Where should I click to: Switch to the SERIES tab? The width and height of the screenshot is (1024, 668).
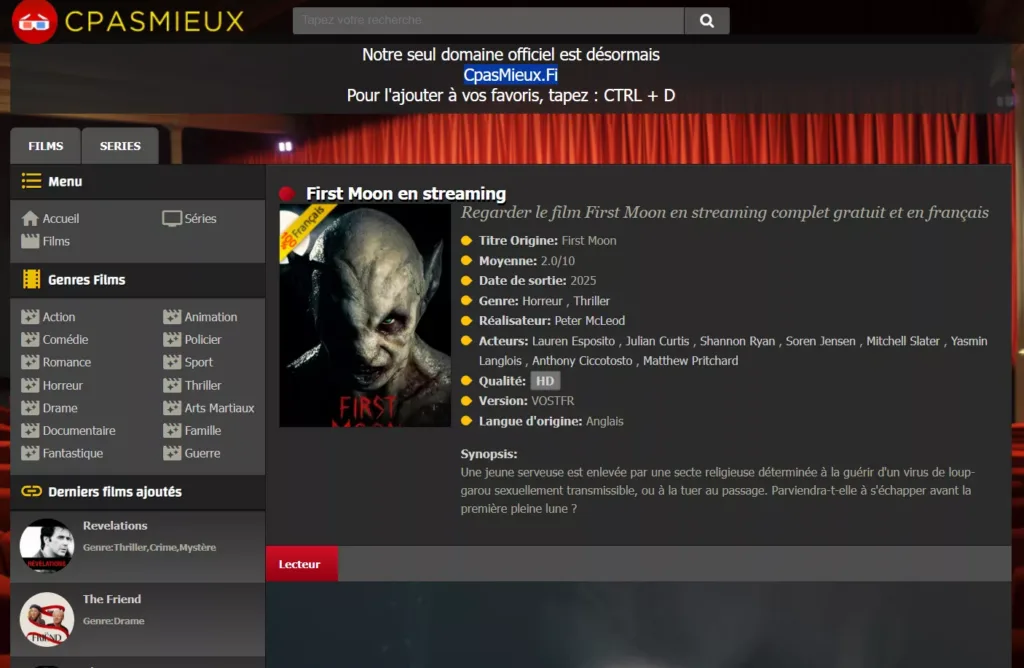[x=120, y=145]
